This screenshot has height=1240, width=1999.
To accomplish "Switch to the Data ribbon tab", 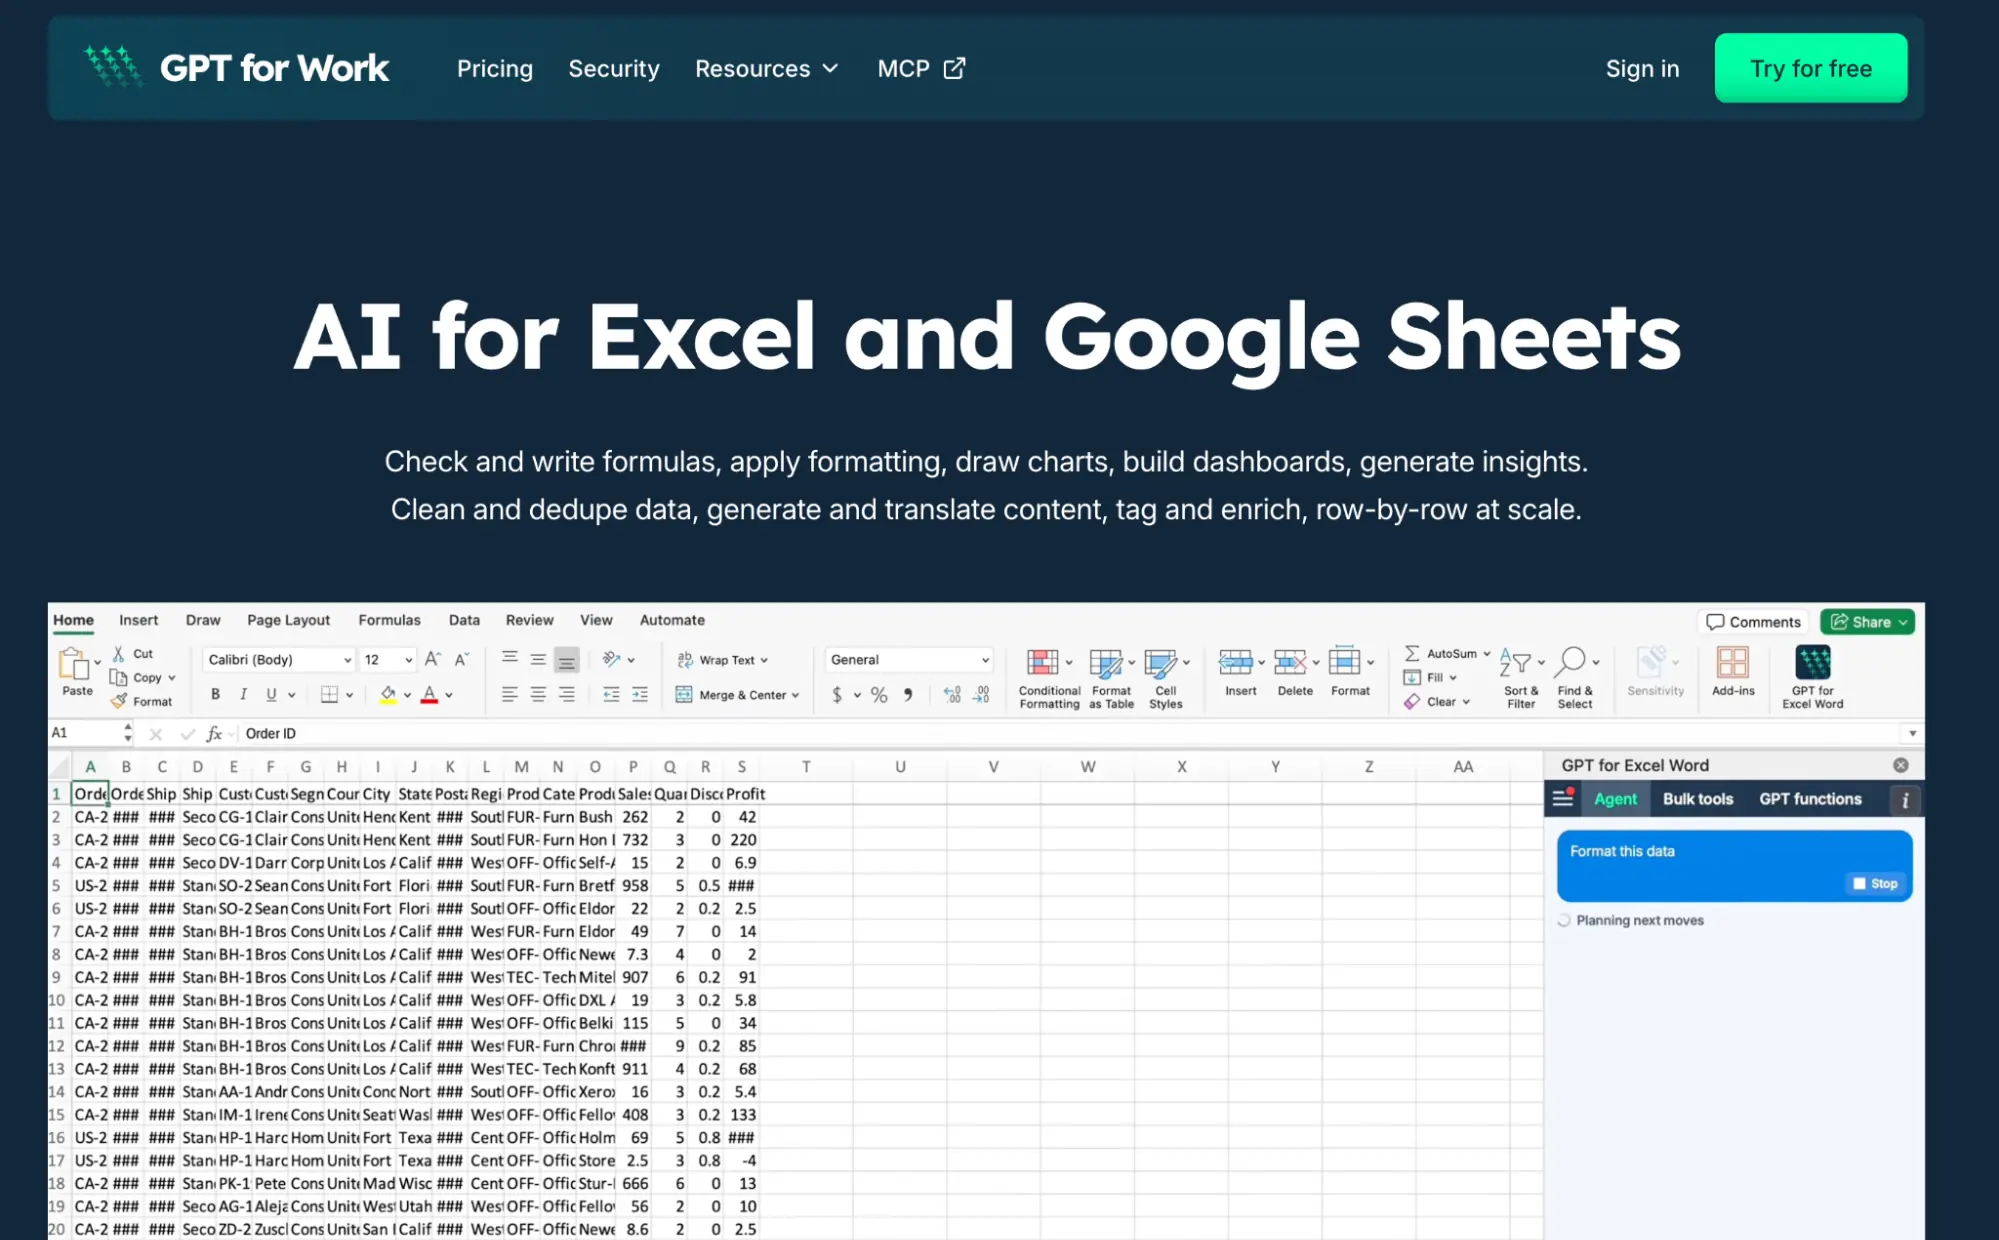I will (x=464, y=620).
